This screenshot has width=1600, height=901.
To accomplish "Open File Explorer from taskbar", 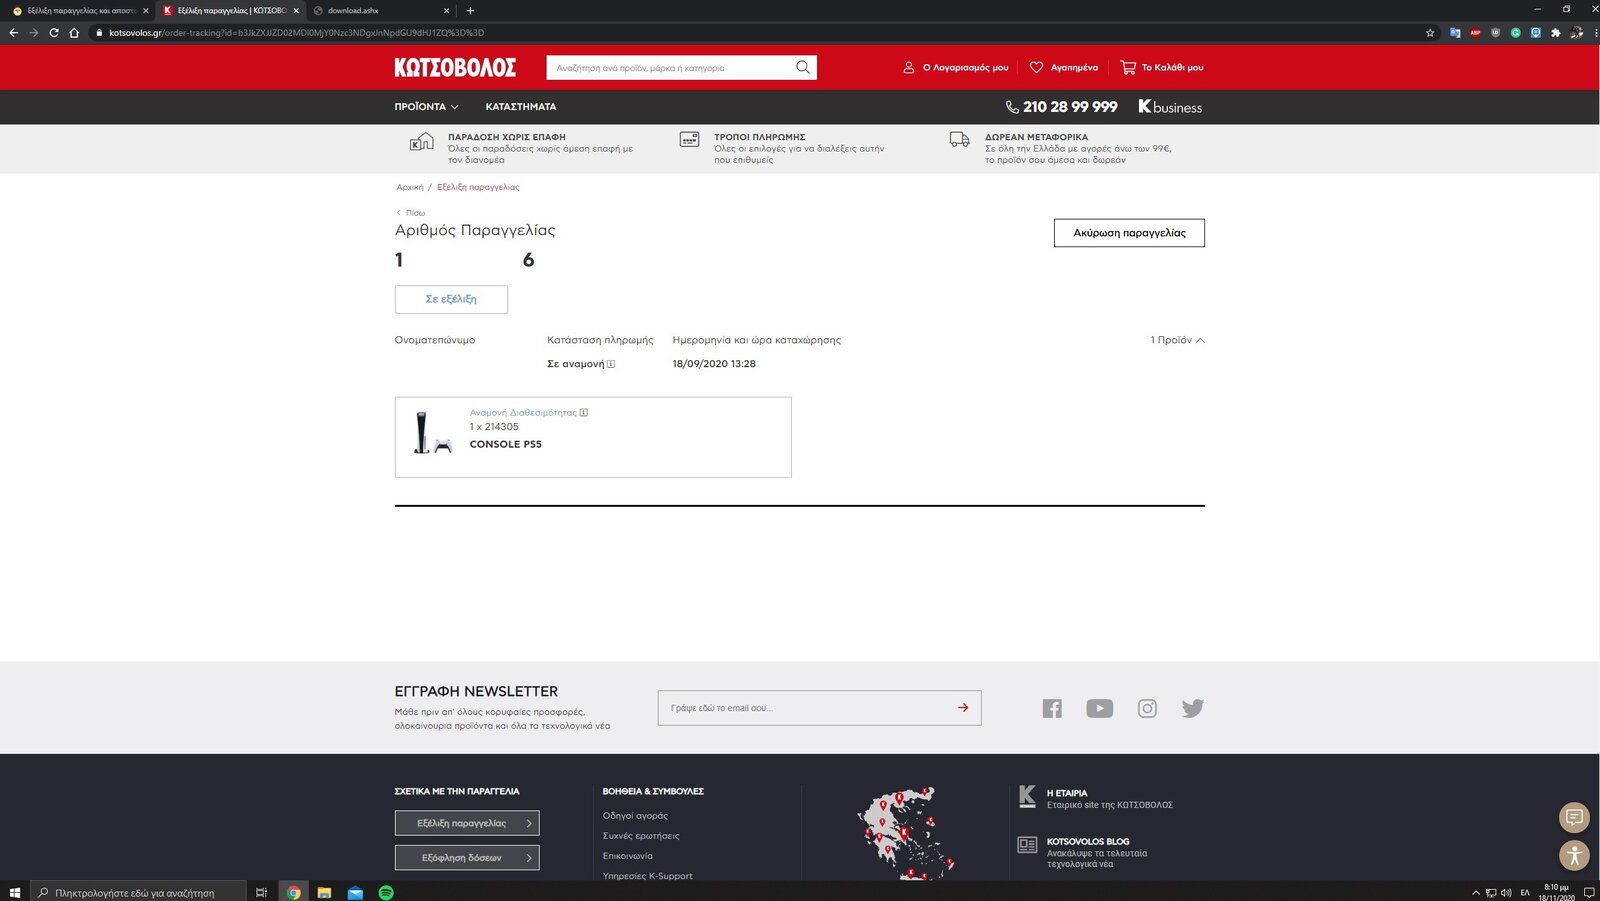I will [x=324, y=892].
